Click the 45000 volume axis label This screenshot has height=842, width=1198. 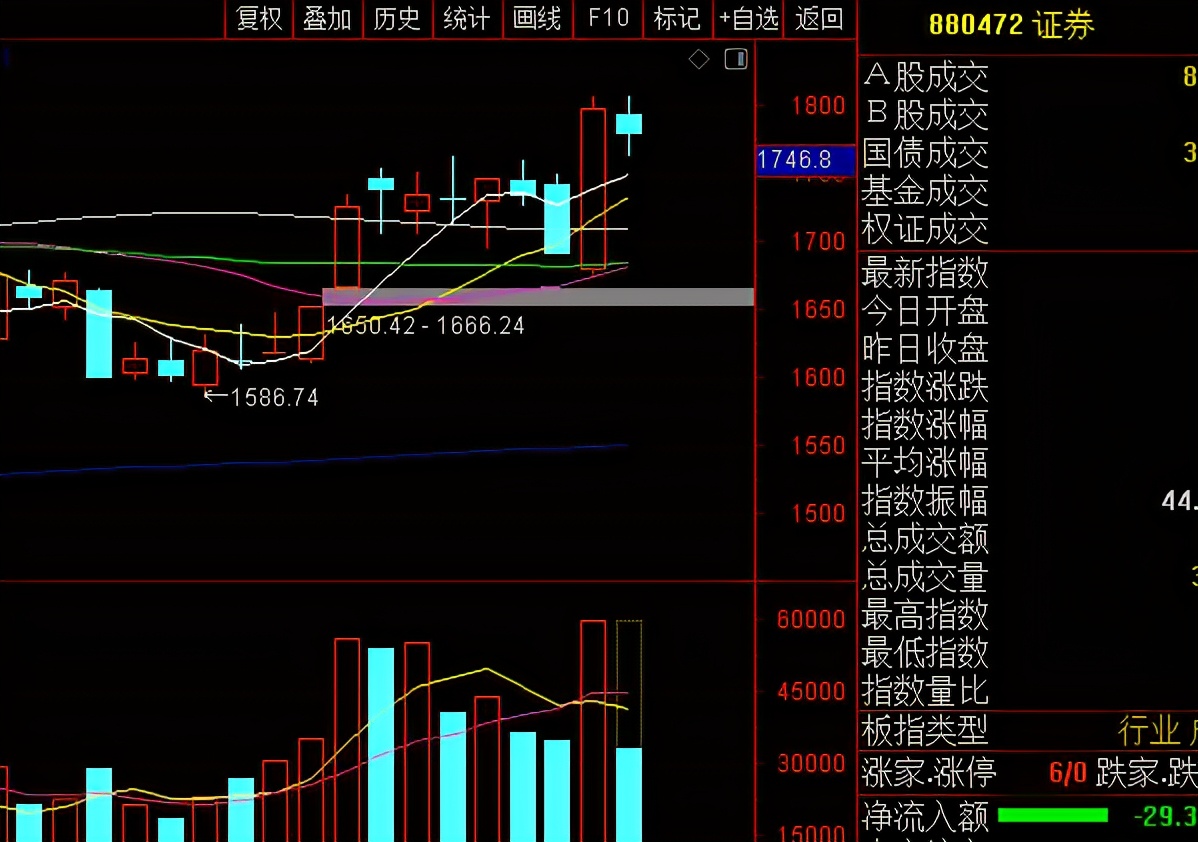[811, 691]
